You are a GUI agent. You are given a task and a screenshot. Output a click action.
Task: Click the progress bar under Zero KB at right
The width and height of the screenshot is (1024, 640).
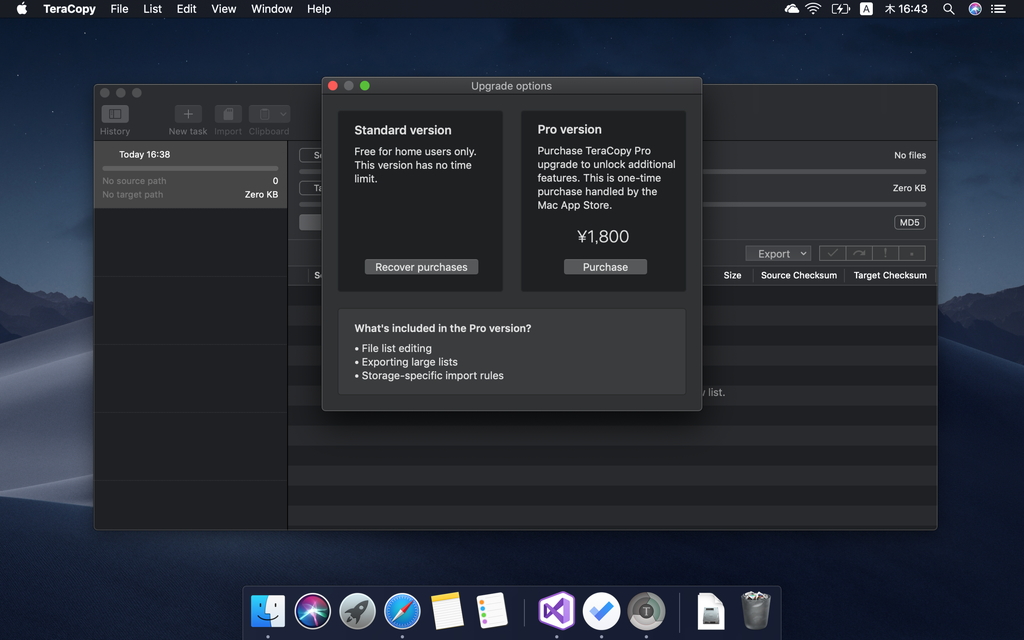tap(814, 204)
